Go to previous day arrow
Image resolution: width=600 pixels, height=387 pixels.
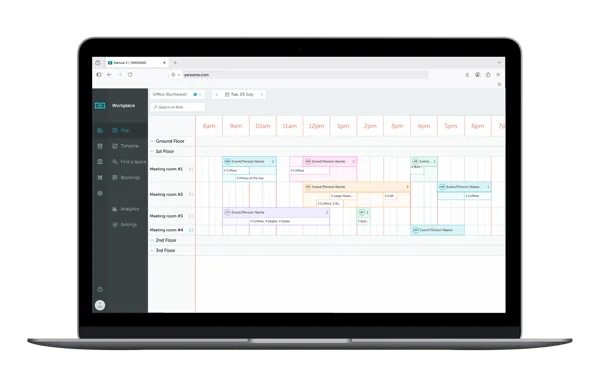tap(217, 94)
